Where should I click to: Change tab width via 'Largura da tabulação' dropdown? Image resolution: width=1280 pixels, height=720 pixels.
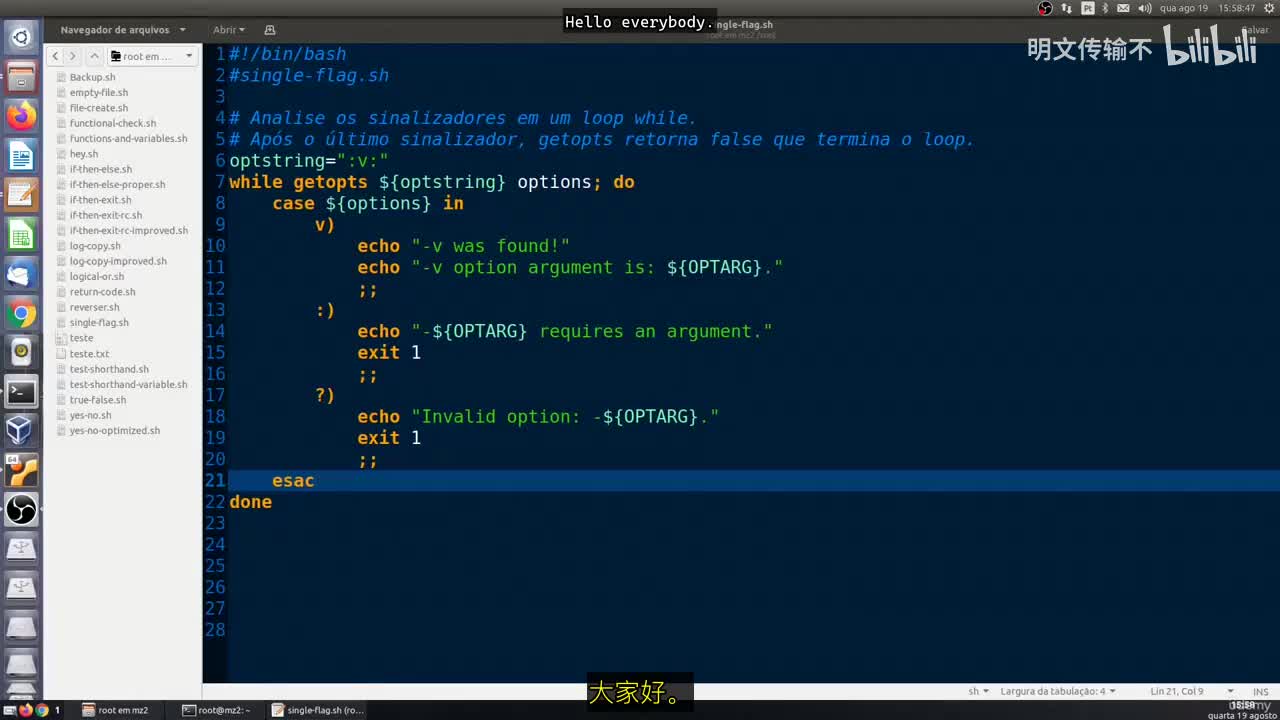tap(1058, 691)
